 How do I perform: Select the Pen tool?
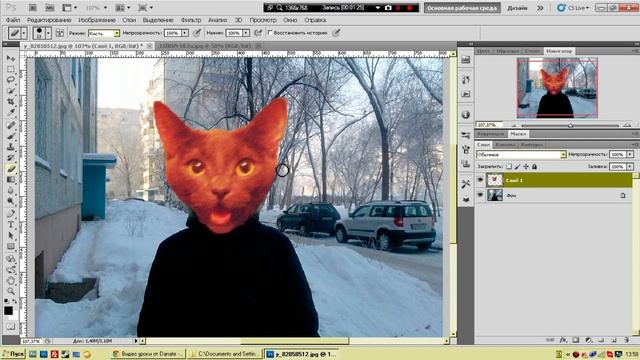coord(11,214)
